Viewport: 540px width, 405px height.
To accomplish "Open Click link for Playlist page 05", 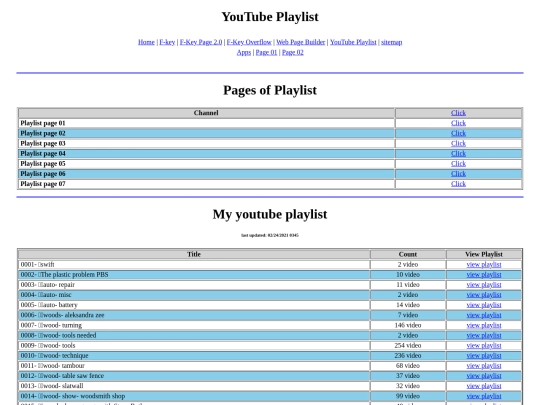I will (x=458, y=164).
